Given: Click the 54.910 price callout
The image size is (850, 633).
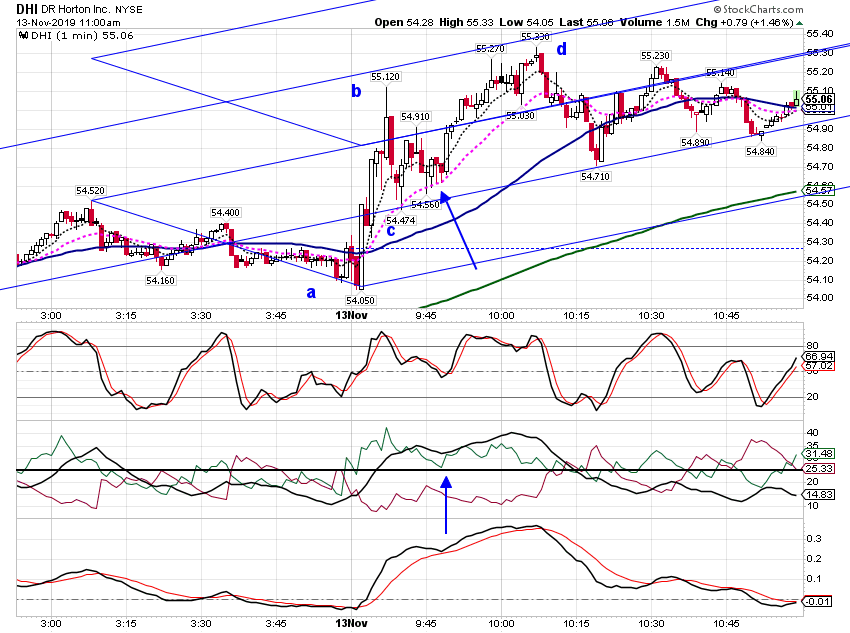Looking at the screenshot, I should click(416, 117).
